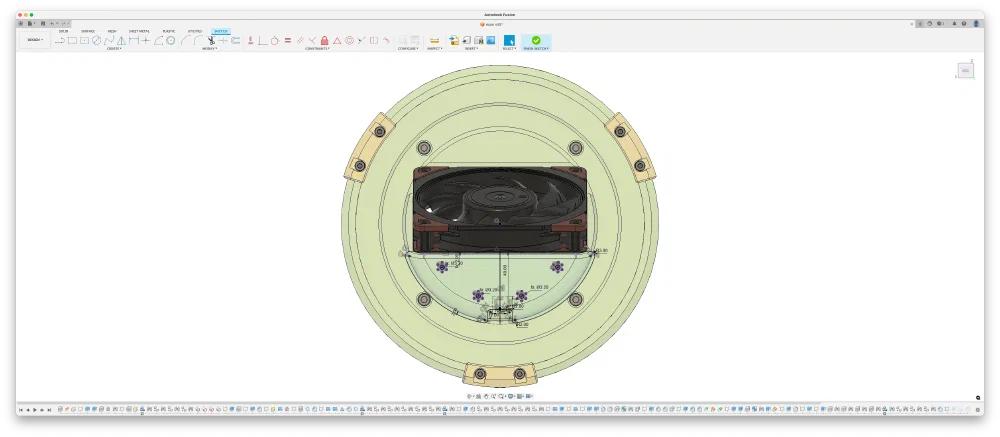This screenshot has width=1000, height=437.
Task: Select the Center Diameter Circle tool
Action: [x=96, y=40]
